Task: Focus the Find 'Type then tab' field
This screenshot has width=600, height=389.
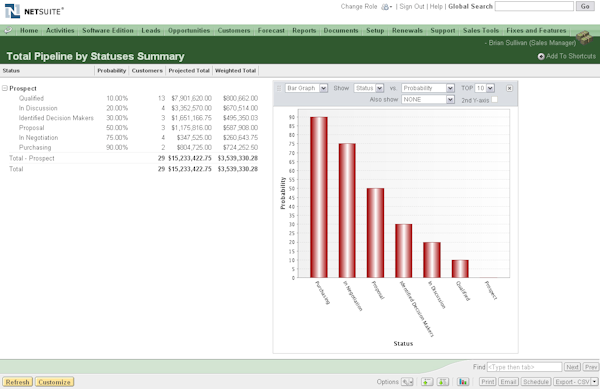Action: [524, 367]
